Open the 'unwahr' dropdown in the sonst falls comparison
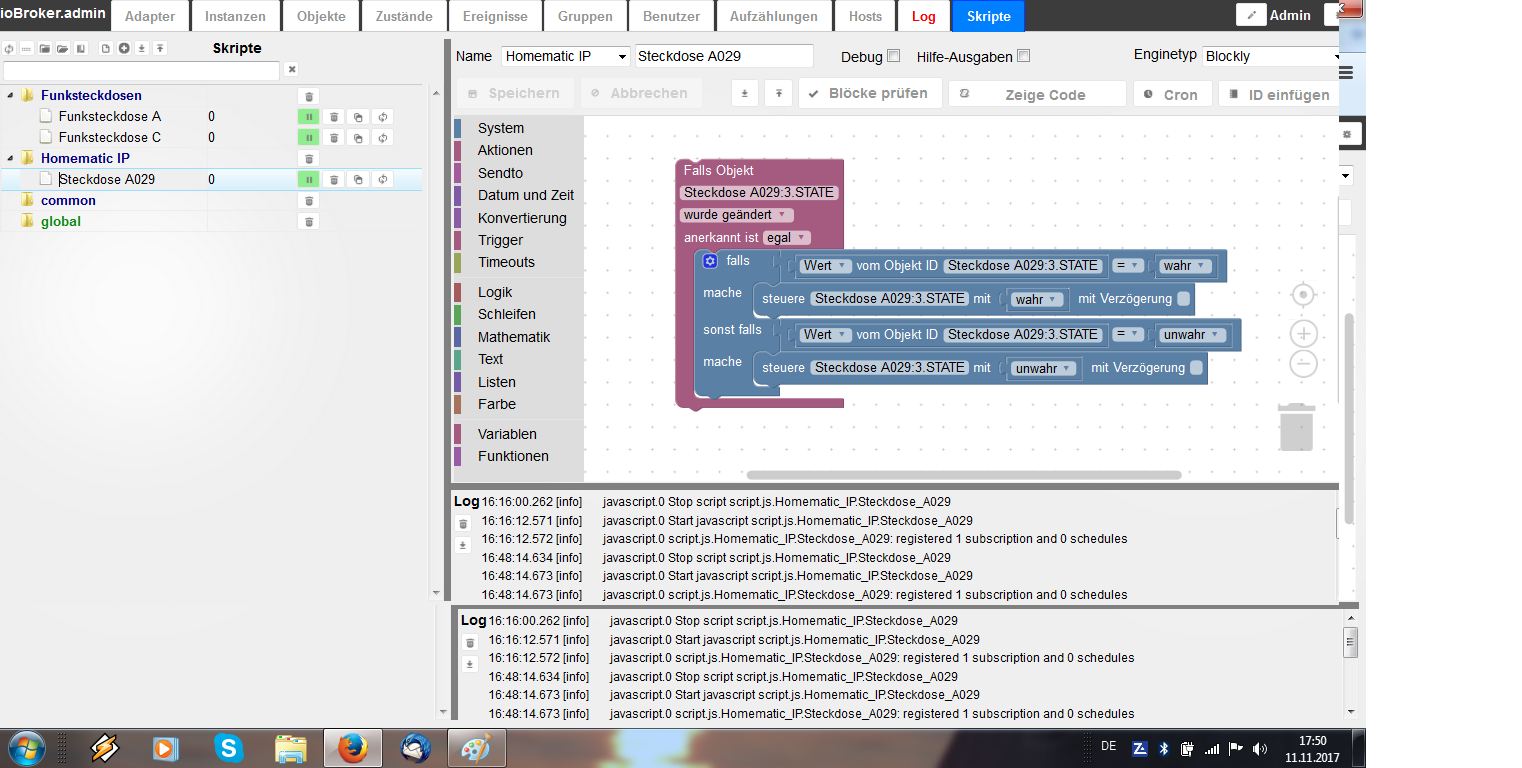 [x=1192, y=335]
